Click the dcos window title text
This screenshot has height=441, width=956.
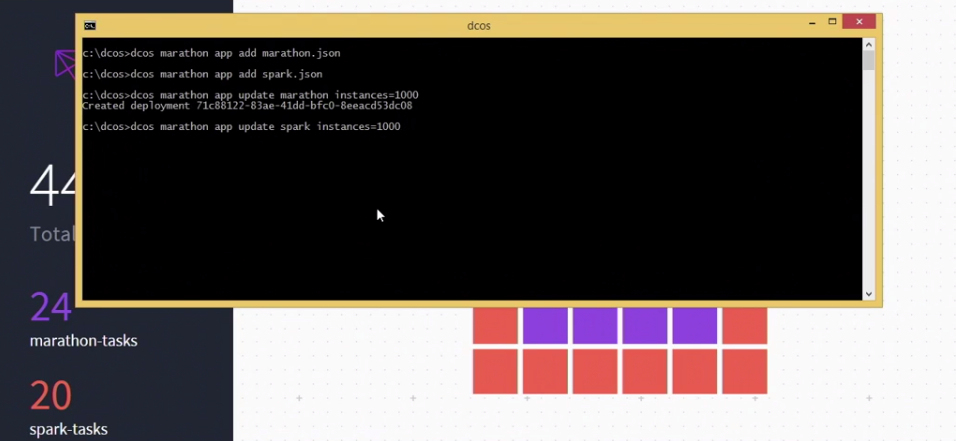coord(479,25)
